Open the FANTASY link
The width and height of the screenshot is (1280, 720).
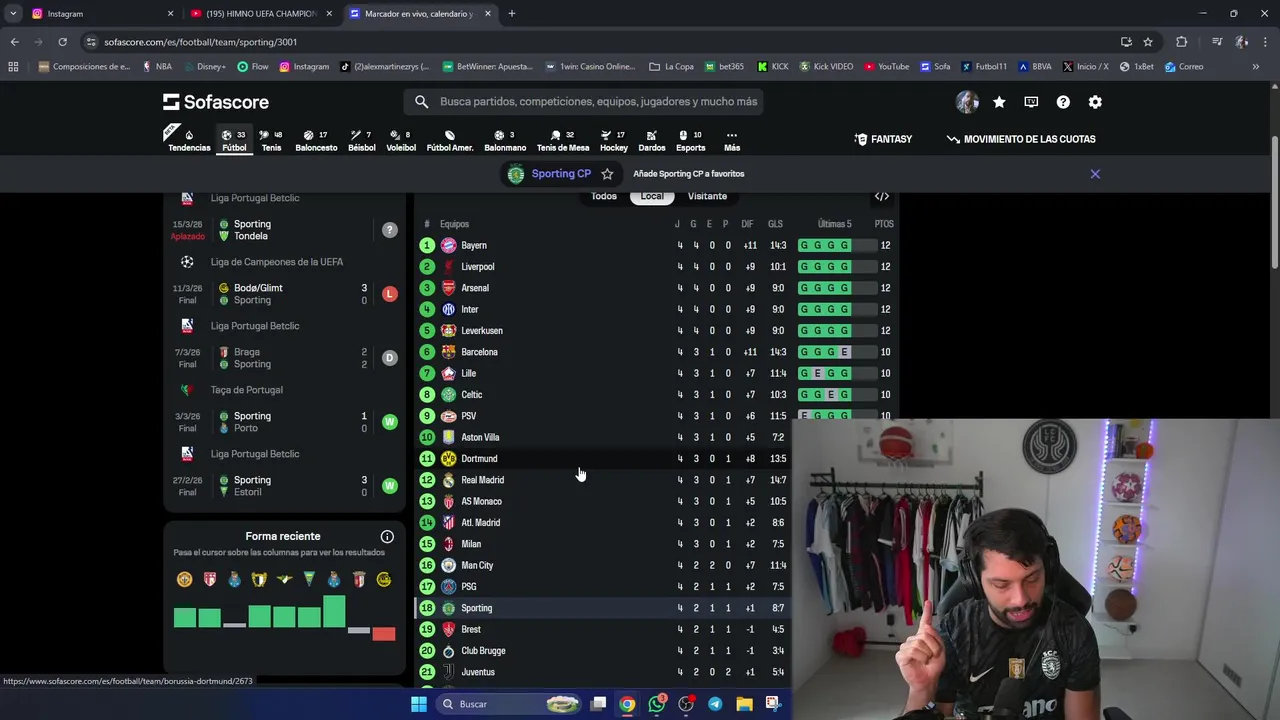point(883,139)
